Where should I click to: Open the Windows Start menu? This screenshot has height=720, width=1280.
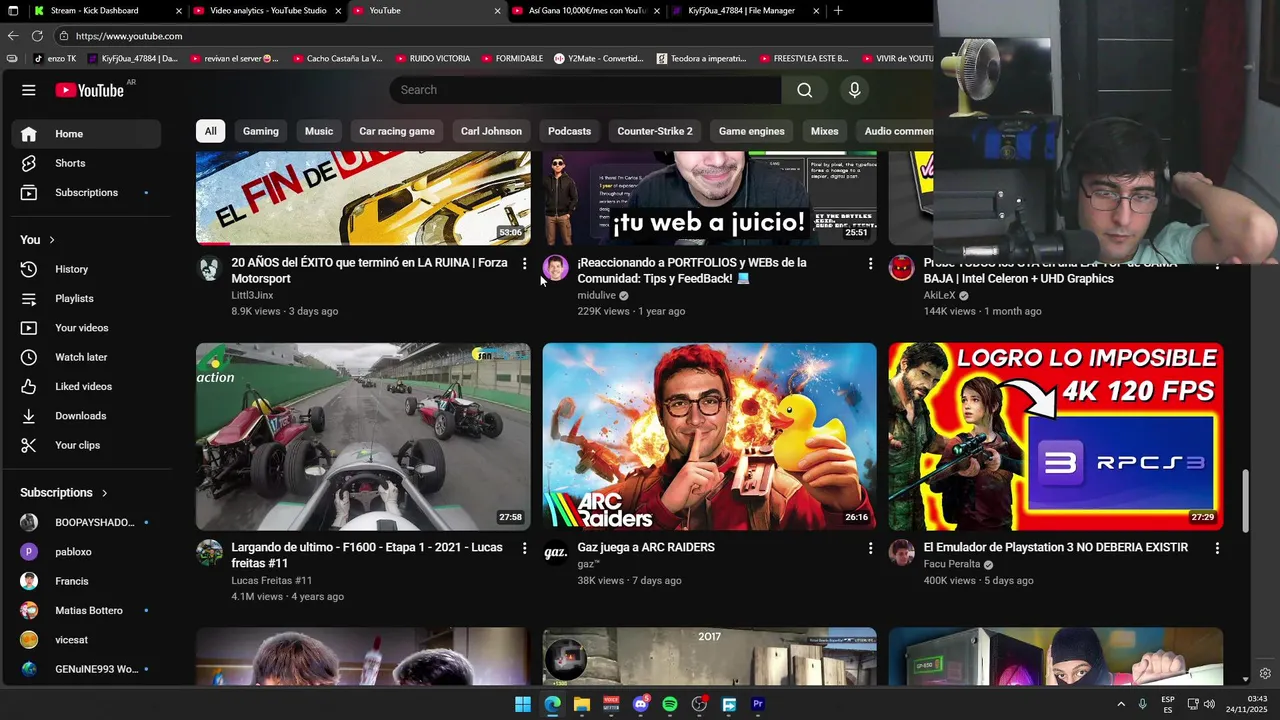(523, 704)
